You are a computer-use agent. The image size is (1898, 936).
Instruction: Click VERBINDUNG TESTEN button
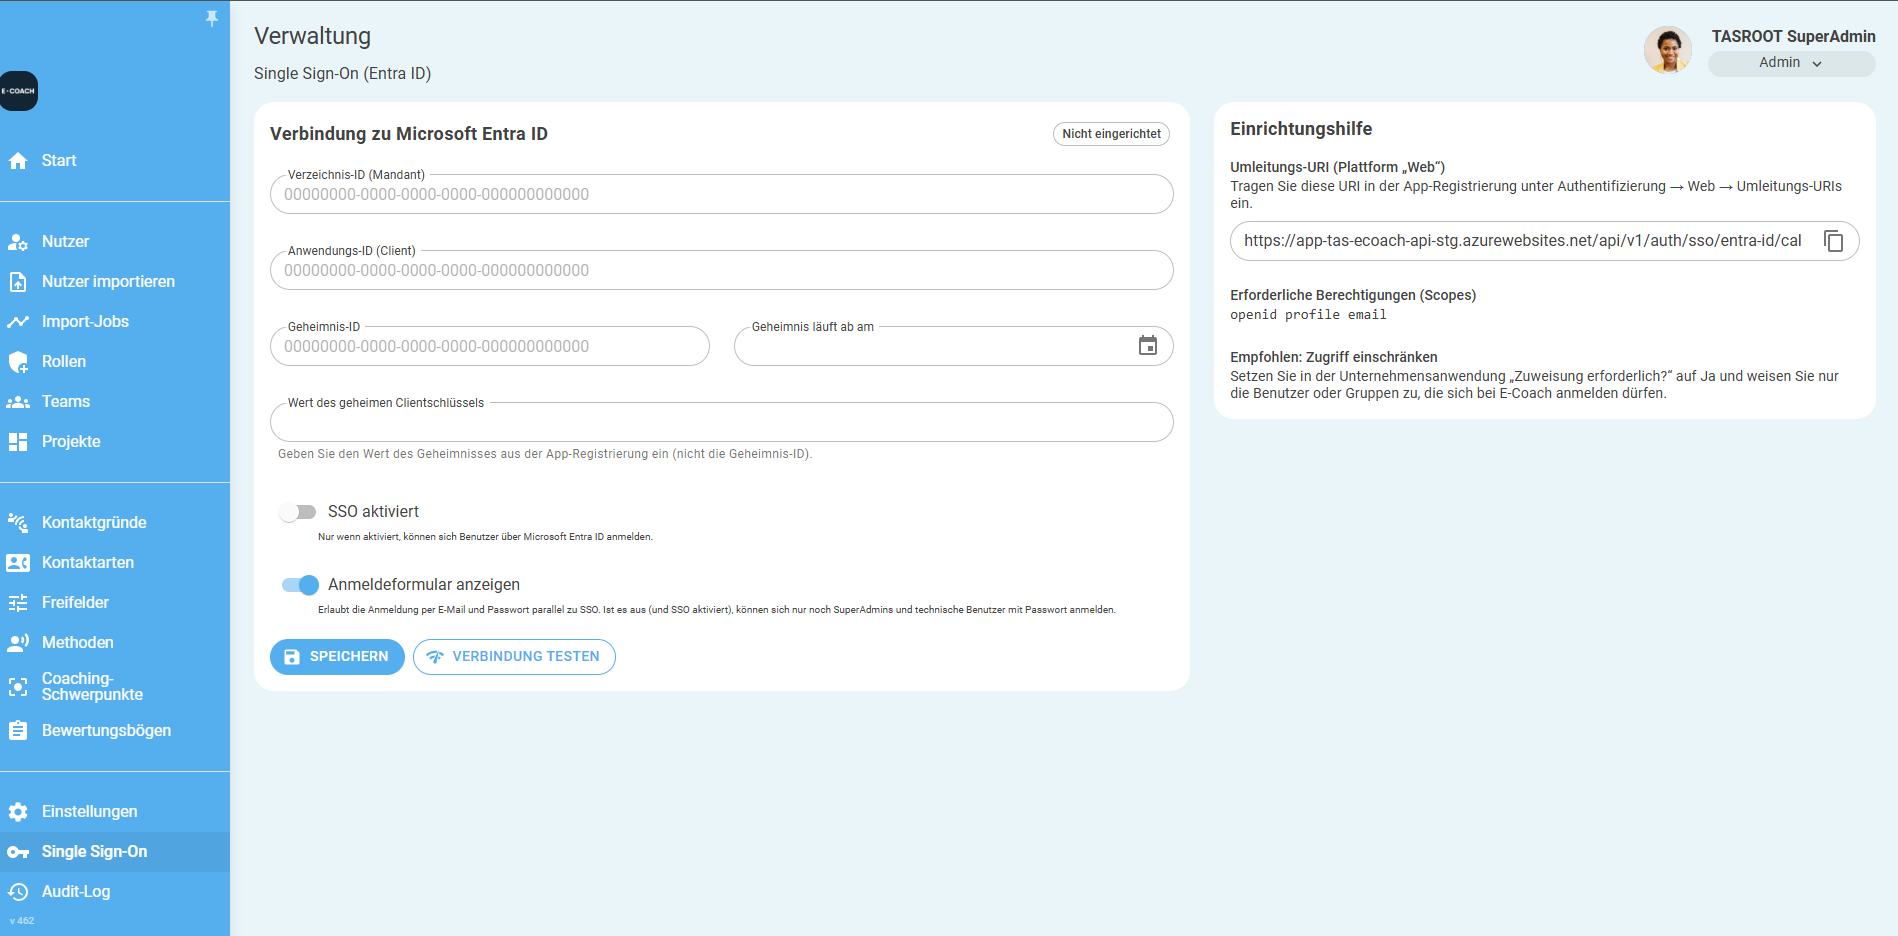point(514,657)
